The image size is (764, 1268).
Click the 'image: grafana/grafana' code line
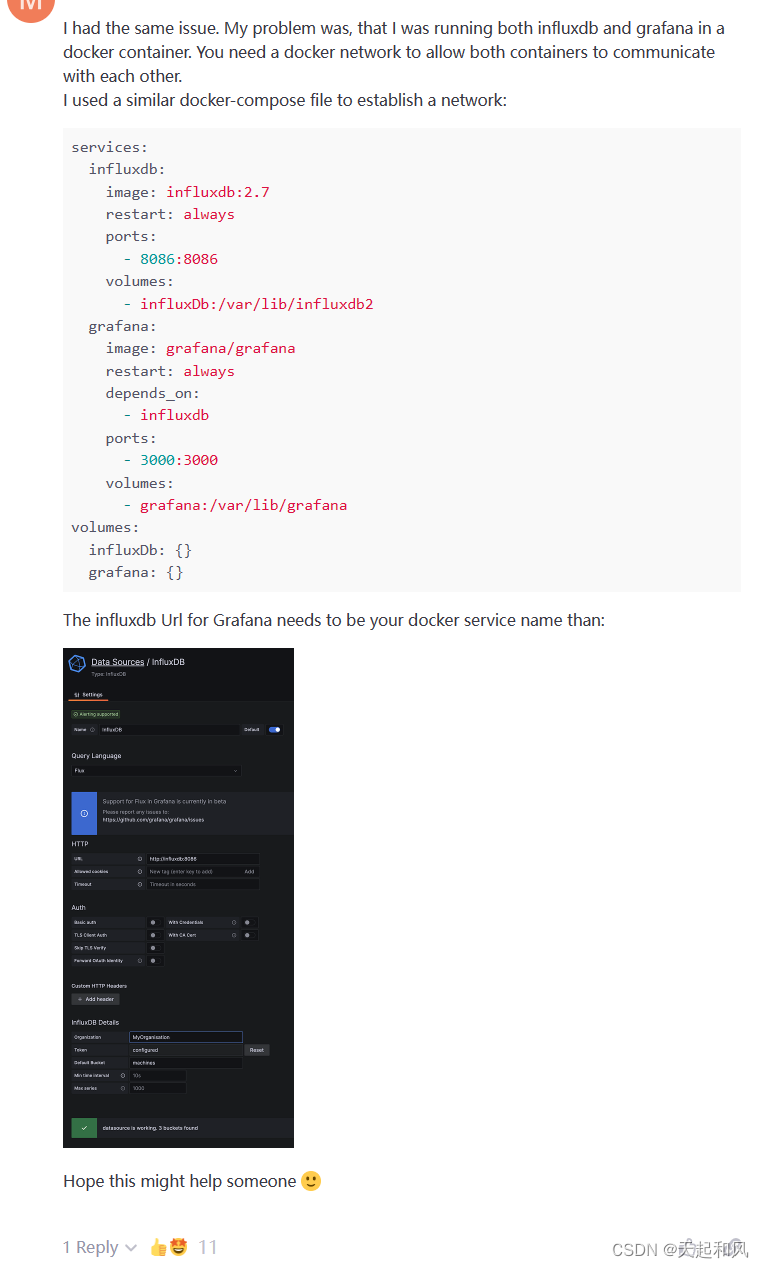tap(201, 348)
